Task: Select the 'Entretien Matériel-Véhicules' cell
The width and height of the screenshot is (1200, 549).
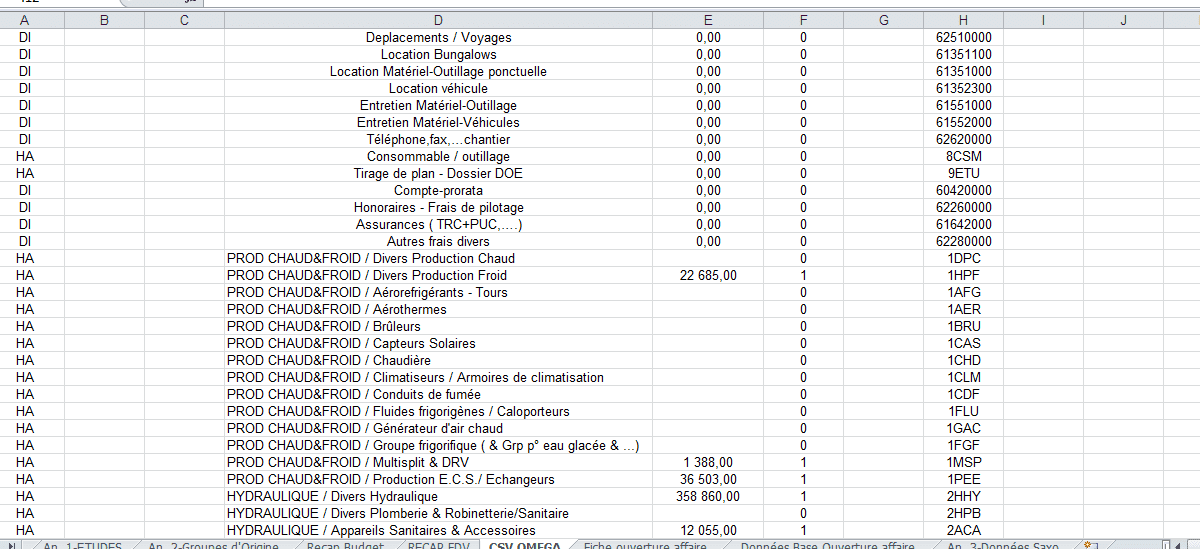Action: click(438, 122)
